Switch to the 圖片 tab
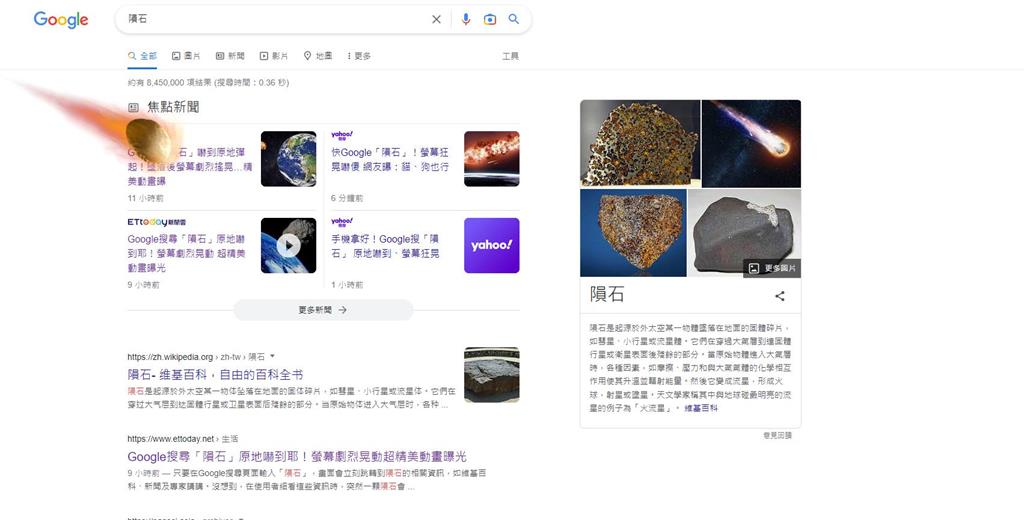Screen dimensions: 1024x520 click(186, 56)
